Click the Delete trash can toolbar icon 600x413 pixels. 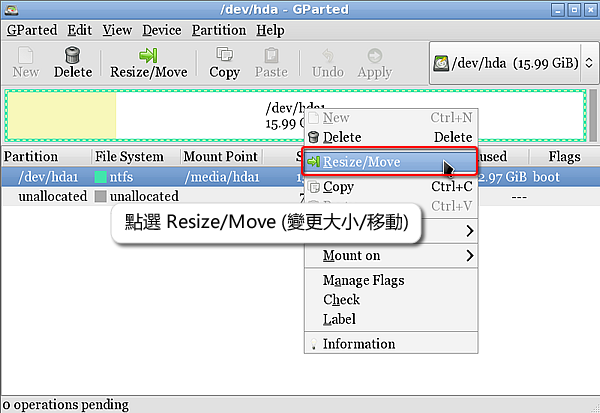[72, 56]
